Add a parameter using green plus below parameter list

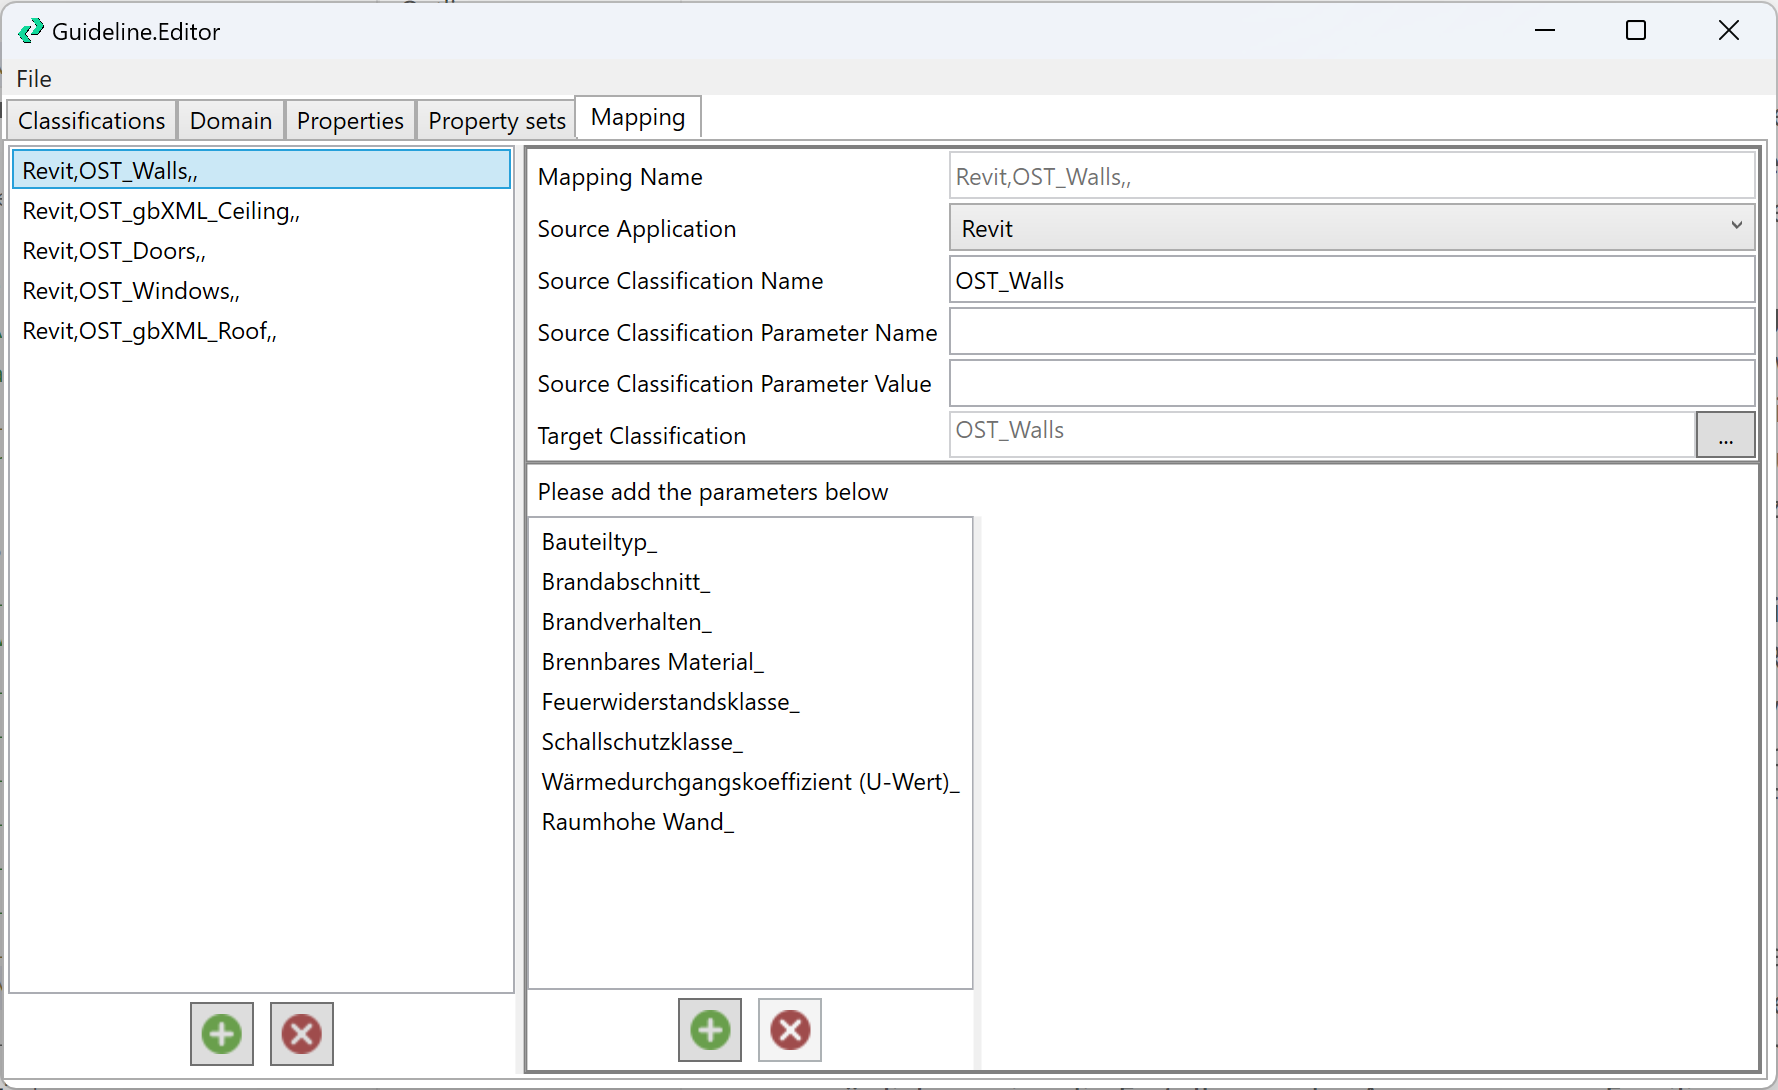click(710, 1030)
